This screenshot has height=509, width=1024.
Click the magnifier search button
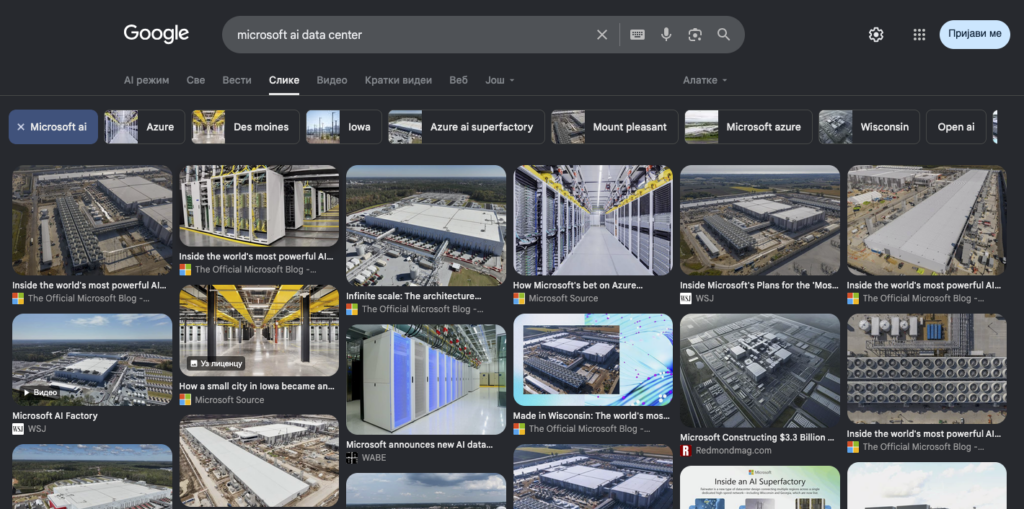[x=724, y=35]
